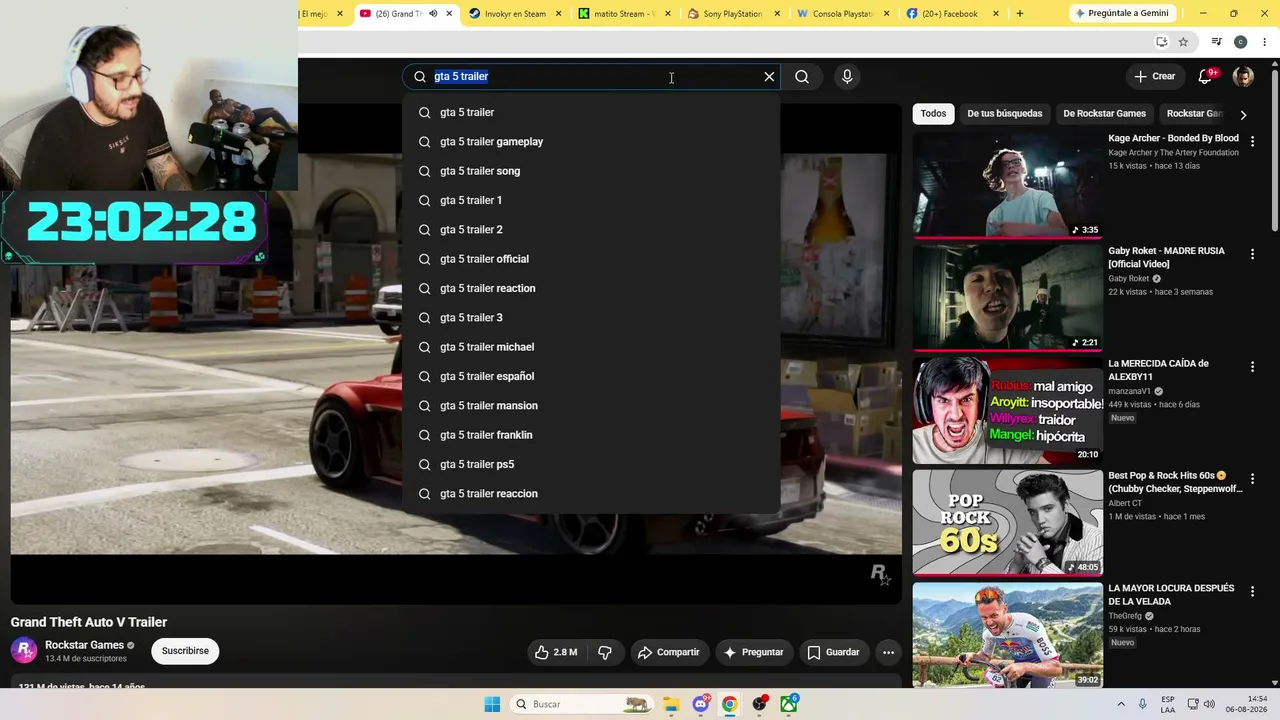Select the De tus búsquedas chip
The width and height of the screenshot is (1280, 720).
pyautogui.click(x=1005, y=114)
